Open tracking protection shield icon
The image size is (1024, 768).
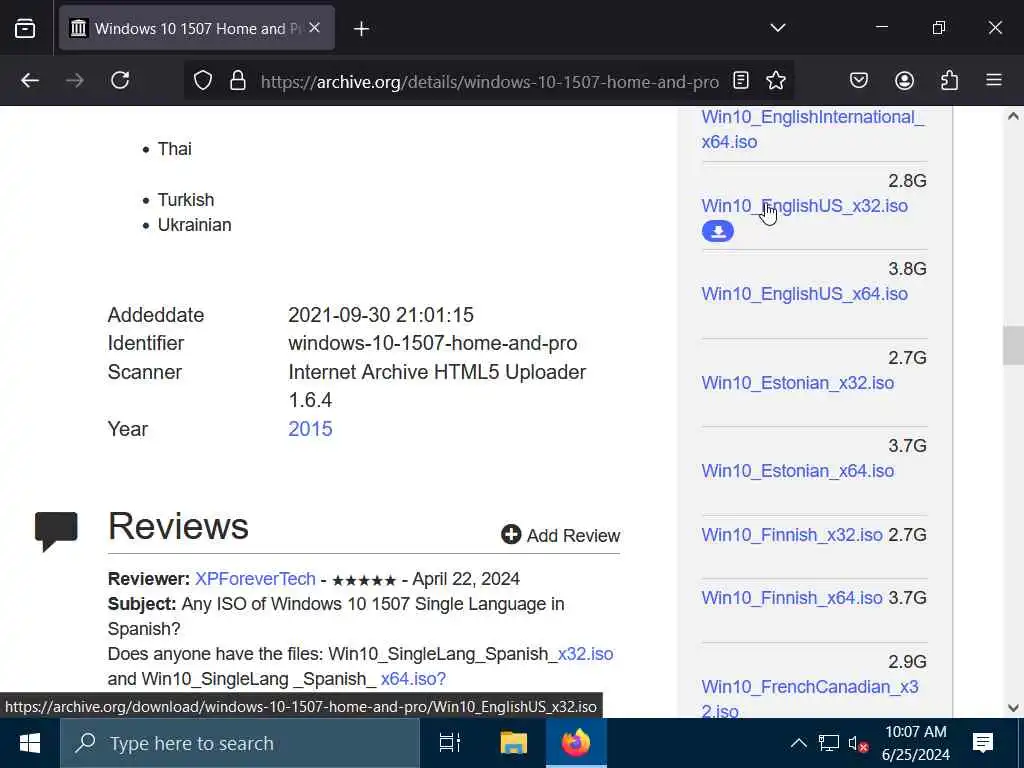pos(203,80)
